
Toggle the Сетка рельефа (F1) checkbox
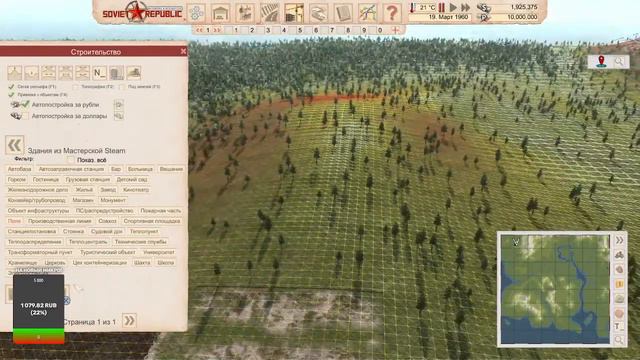coord(11,87)
